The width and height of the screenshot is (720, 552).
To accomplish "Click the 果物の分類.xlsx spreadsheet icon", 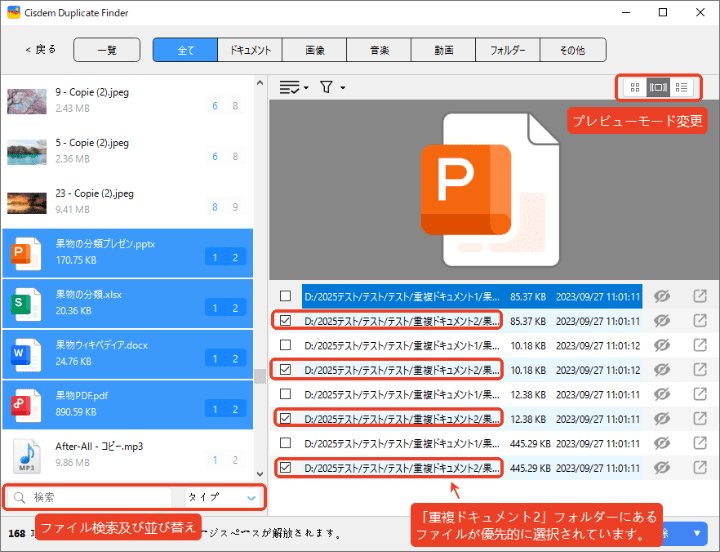I will [25, 308].
